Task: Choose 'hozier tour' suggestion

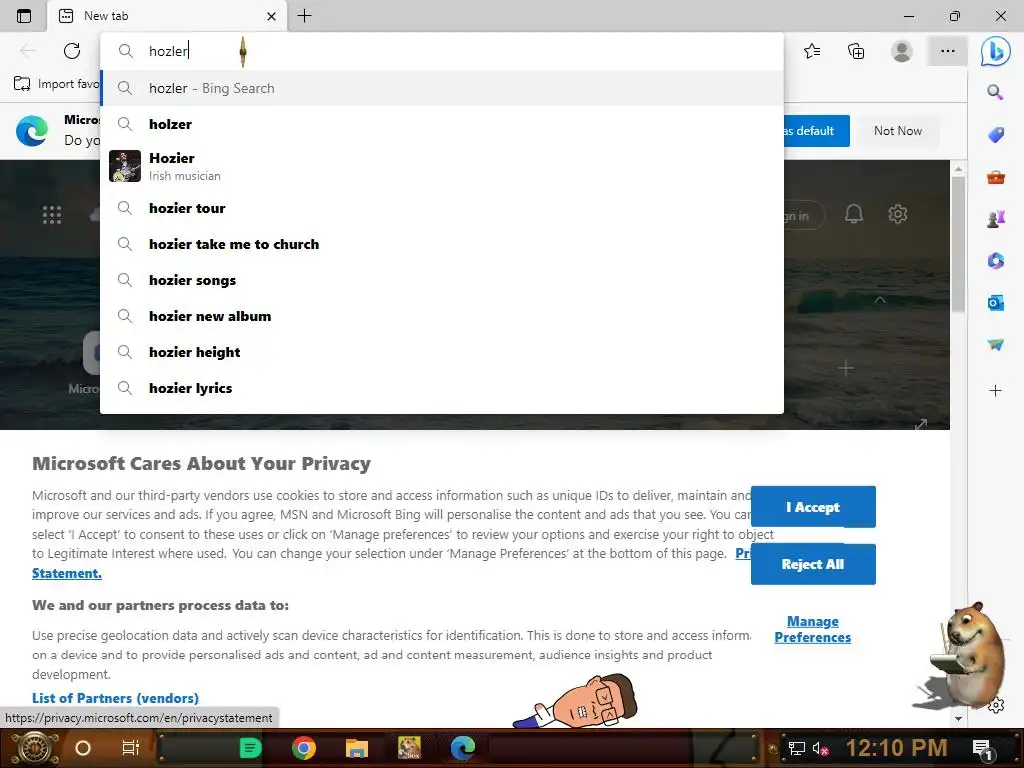Action: pos(442,208)
